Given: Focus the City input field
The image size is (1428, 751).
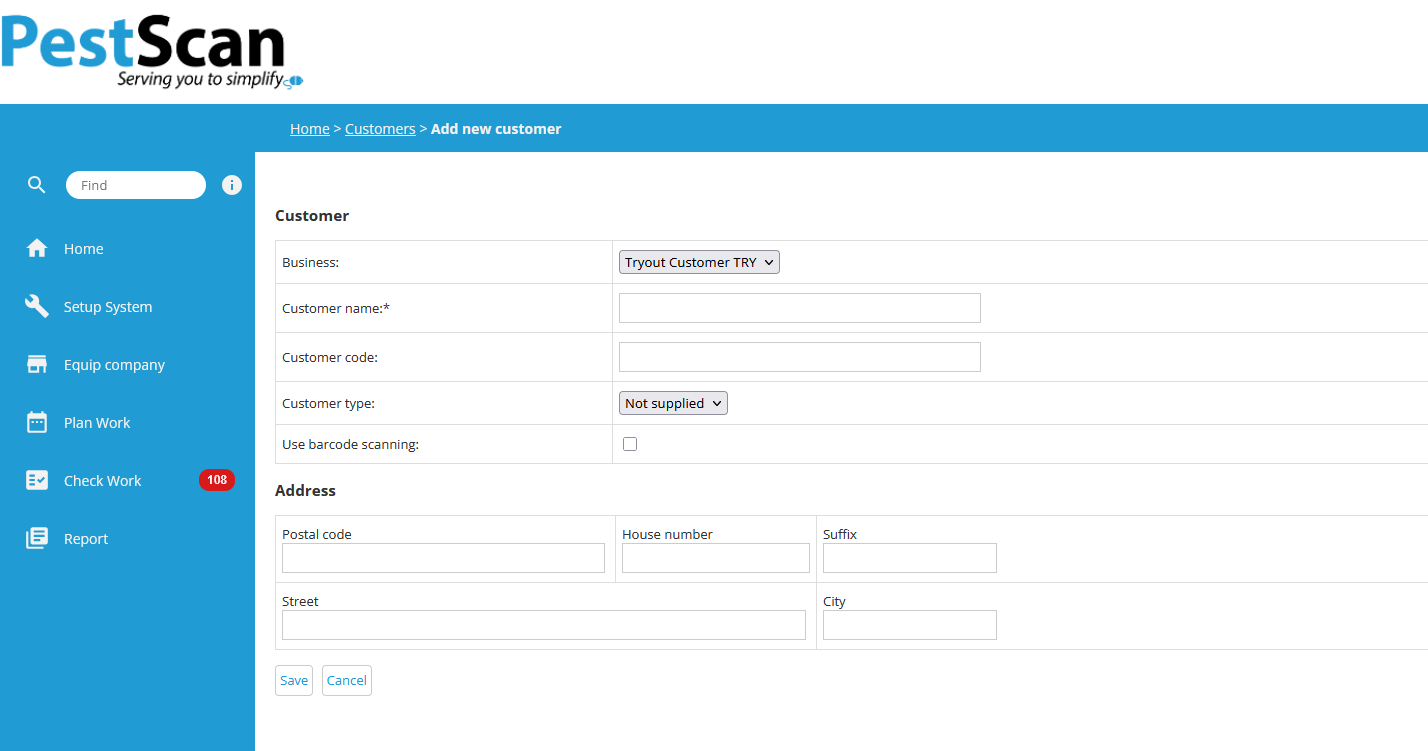Looking at the screenshot, I should coord(910,625).
